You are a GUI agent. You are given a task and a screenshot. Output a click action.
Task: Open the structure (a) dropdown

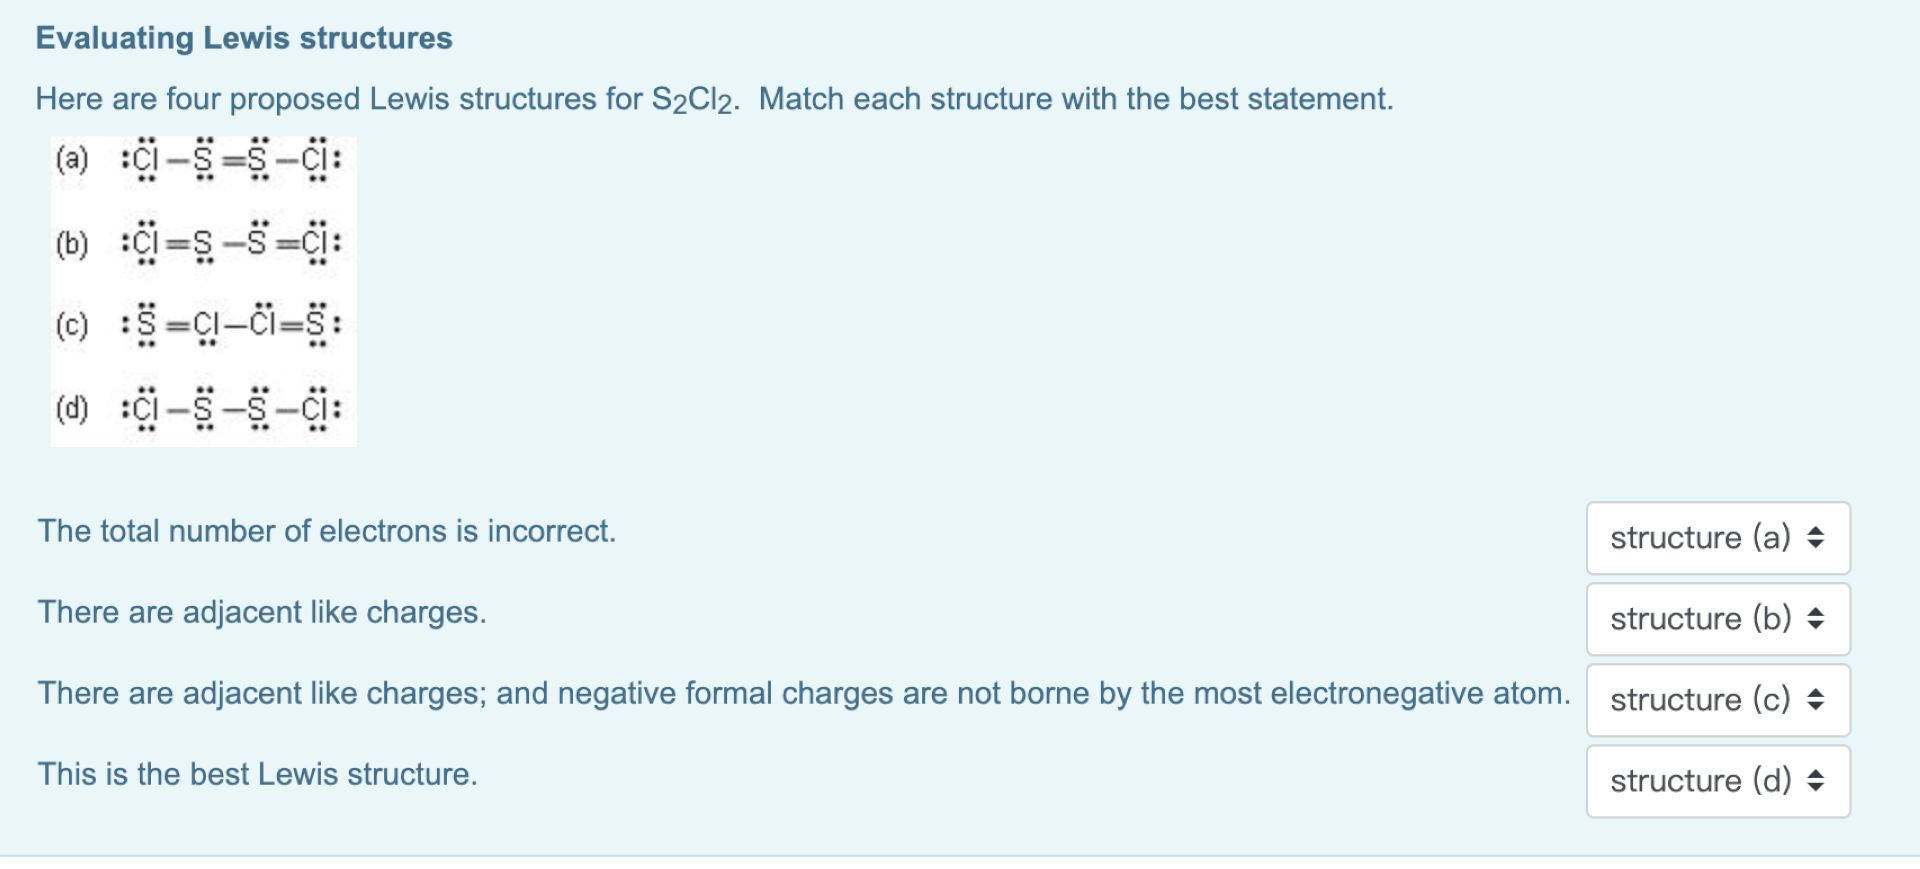1717,538
